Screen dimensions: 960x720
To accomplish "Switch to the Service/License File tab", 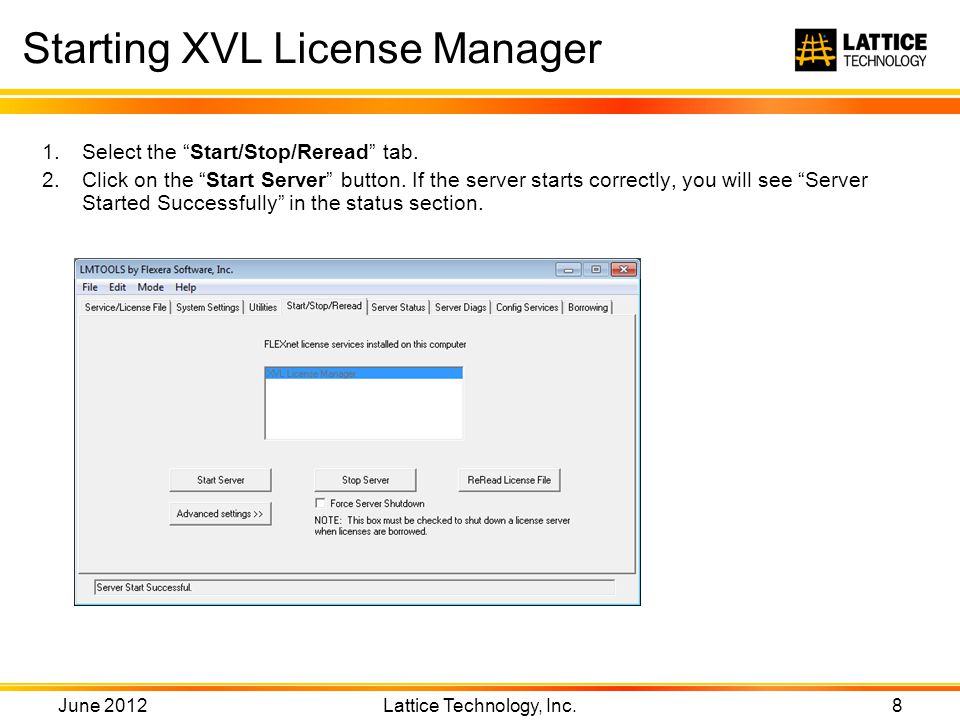I will pyautogui.click(x=126, y=307).
